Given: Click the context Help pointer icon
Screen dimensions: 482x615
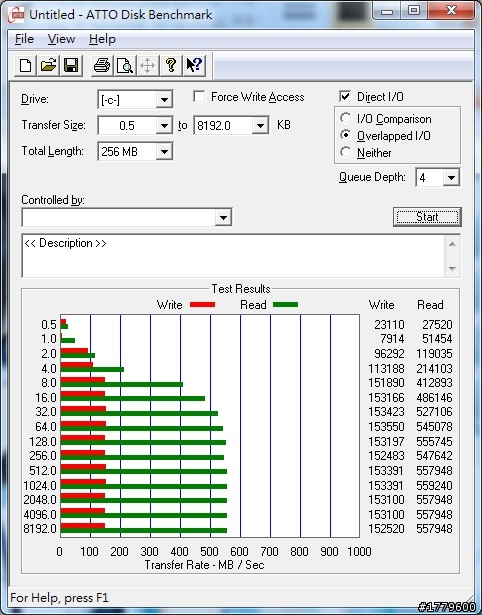Looking at the screenshot, I should click(194, 65).
